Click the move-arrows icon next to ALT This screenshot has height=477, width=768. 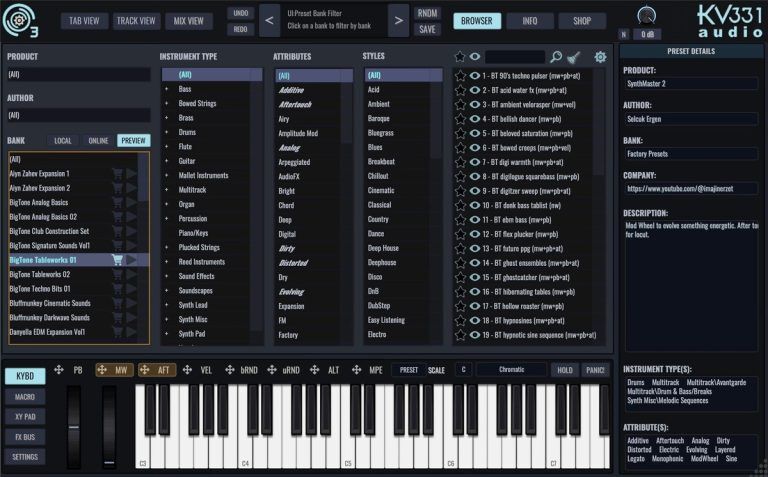(x=314, y=370)
